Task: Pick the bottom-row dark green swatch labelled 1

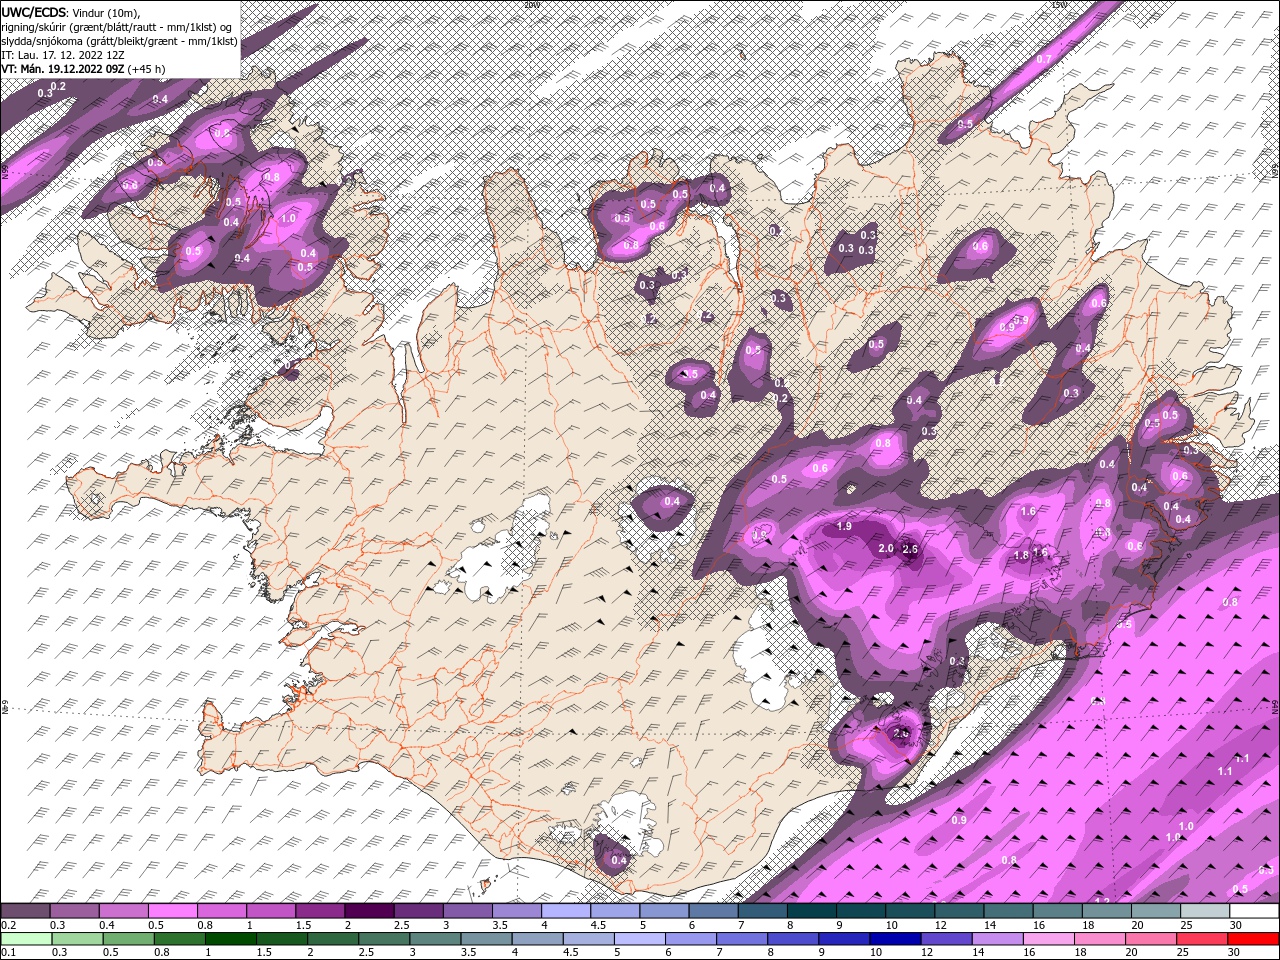Action: pyautogui.click(x=230, y=939)
